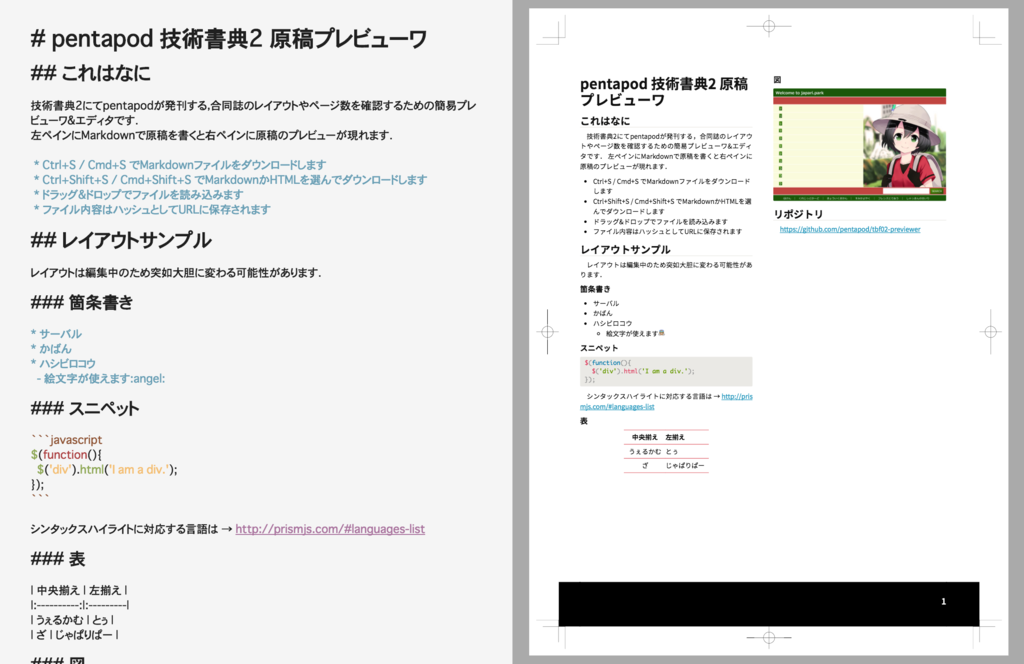The height and width of the screenshot is (664, 1024).
Task: Click the '### スニペット' heading in the editor
Action: (85, 408)
